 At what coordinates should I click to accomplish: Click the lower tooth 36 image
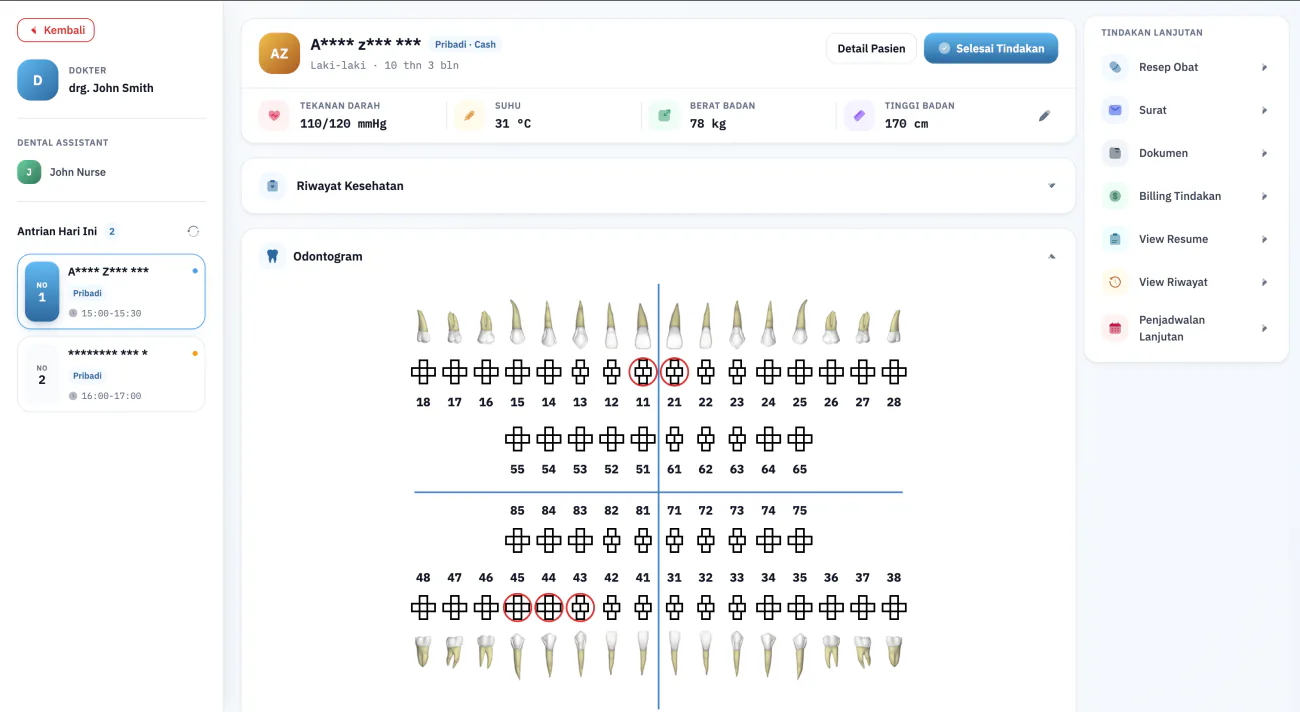tap(831, 651)
